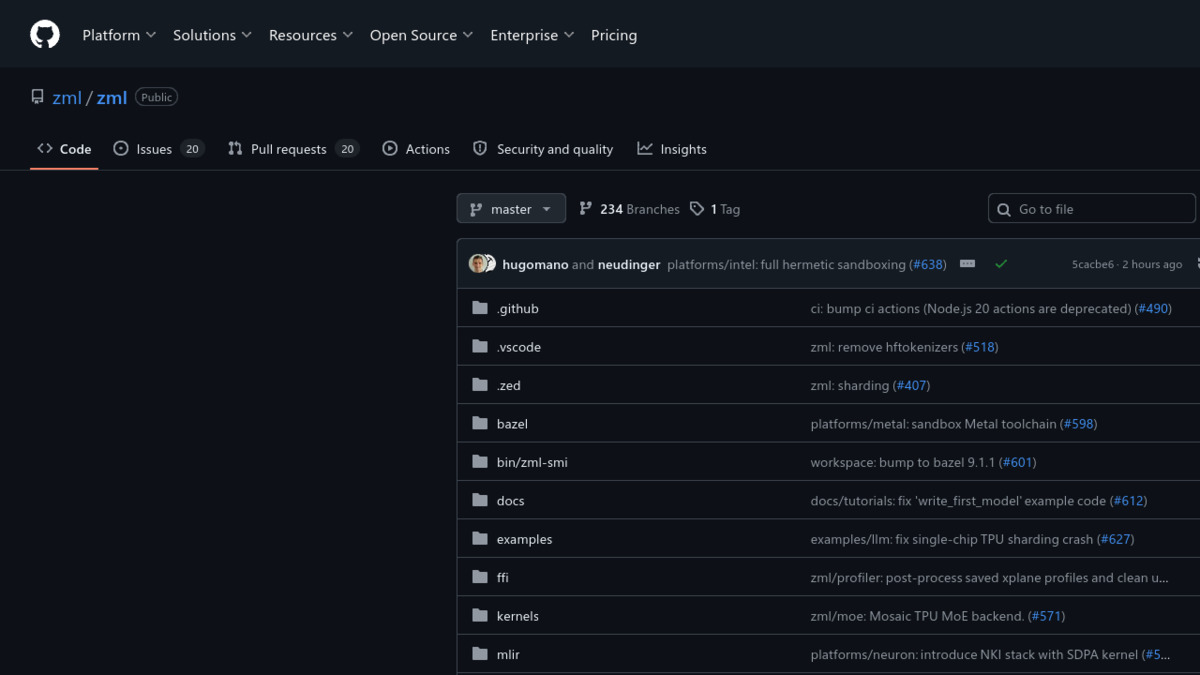1200x675 pixels.
Task: Click the bazel folder icon
Action: (480, 423)
